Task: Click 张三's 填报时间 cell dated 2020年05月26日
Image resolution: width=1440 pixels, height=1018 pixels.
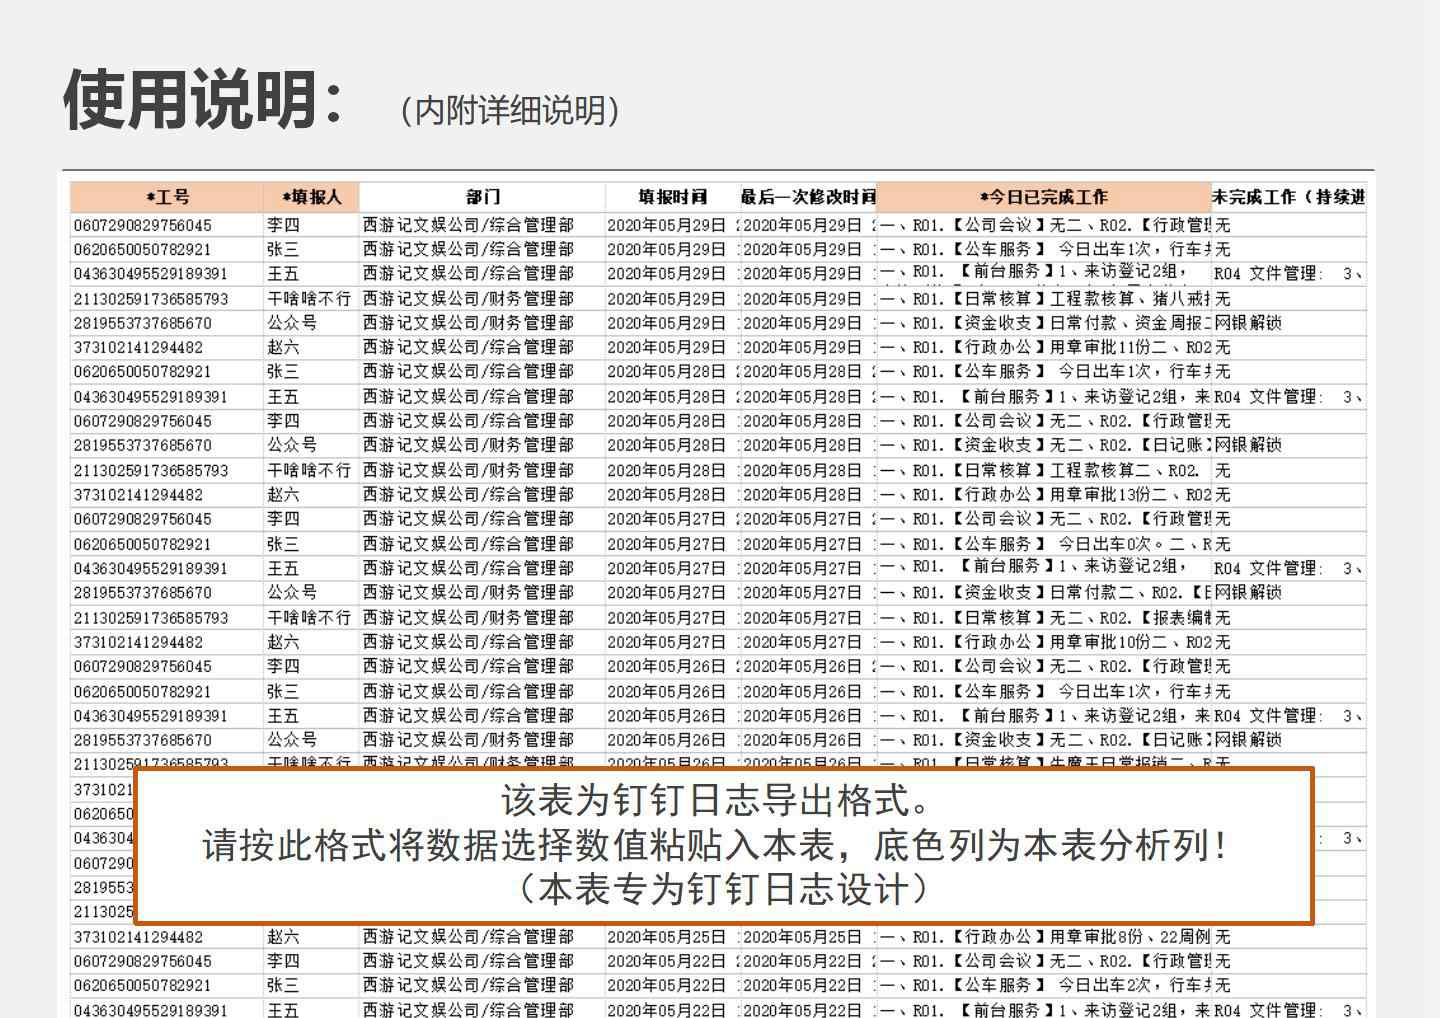Action: [672, 691]
